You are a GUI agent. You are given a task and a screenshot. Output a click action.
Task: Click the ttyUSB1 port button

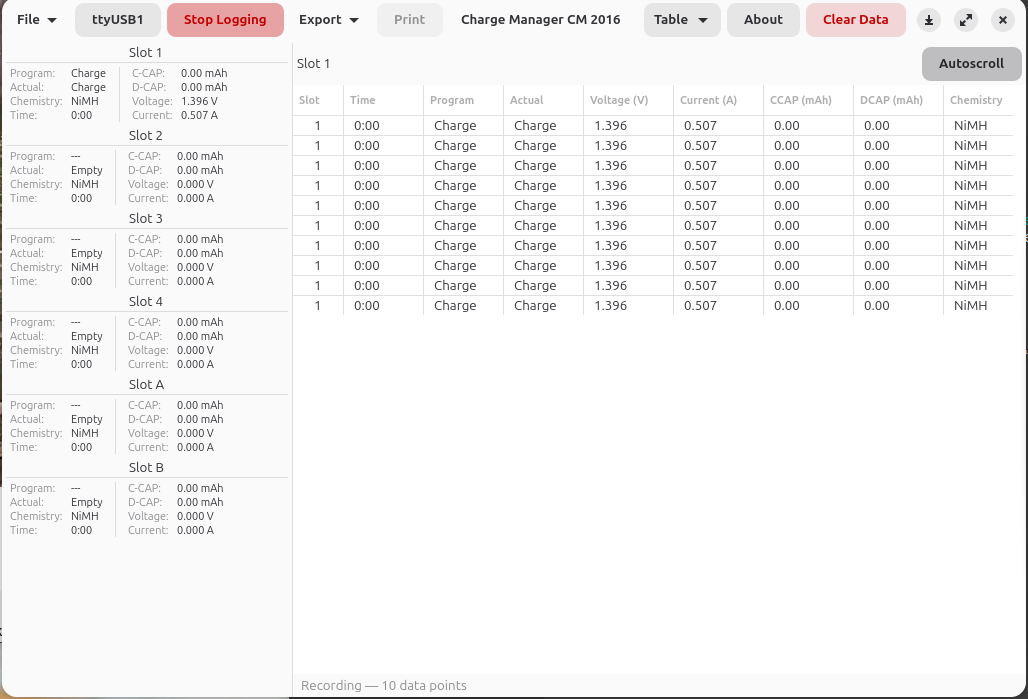click(118, 20)
